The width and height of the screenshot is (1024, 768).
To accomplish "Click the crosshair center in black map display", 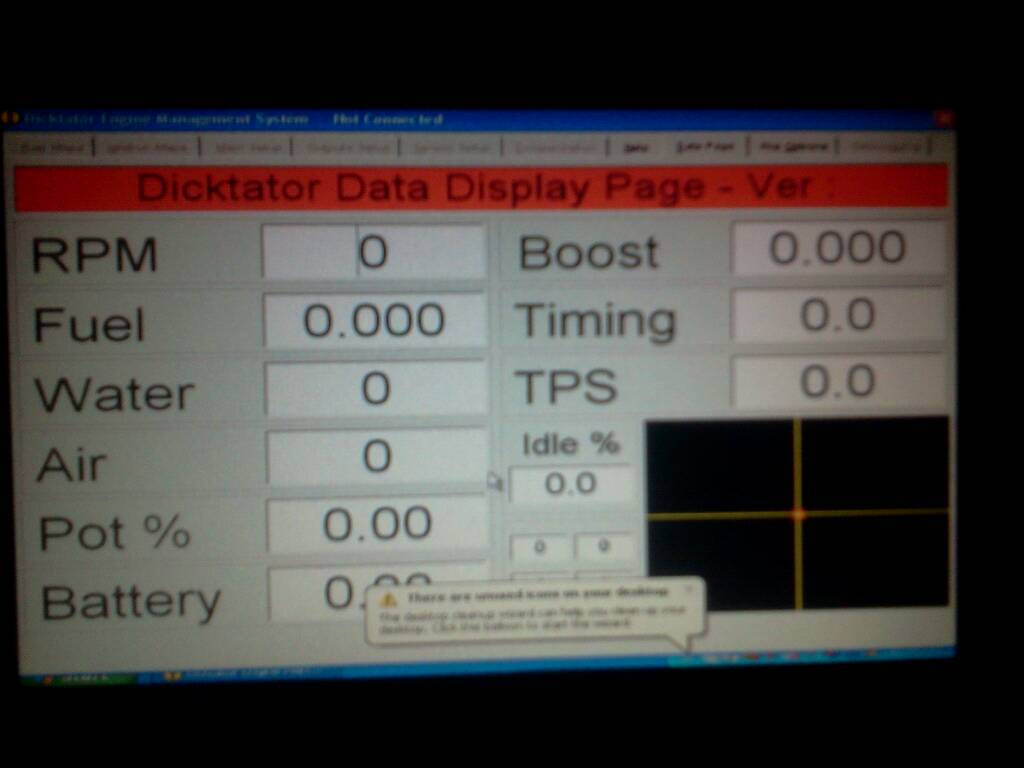I will tap(797, 514).
